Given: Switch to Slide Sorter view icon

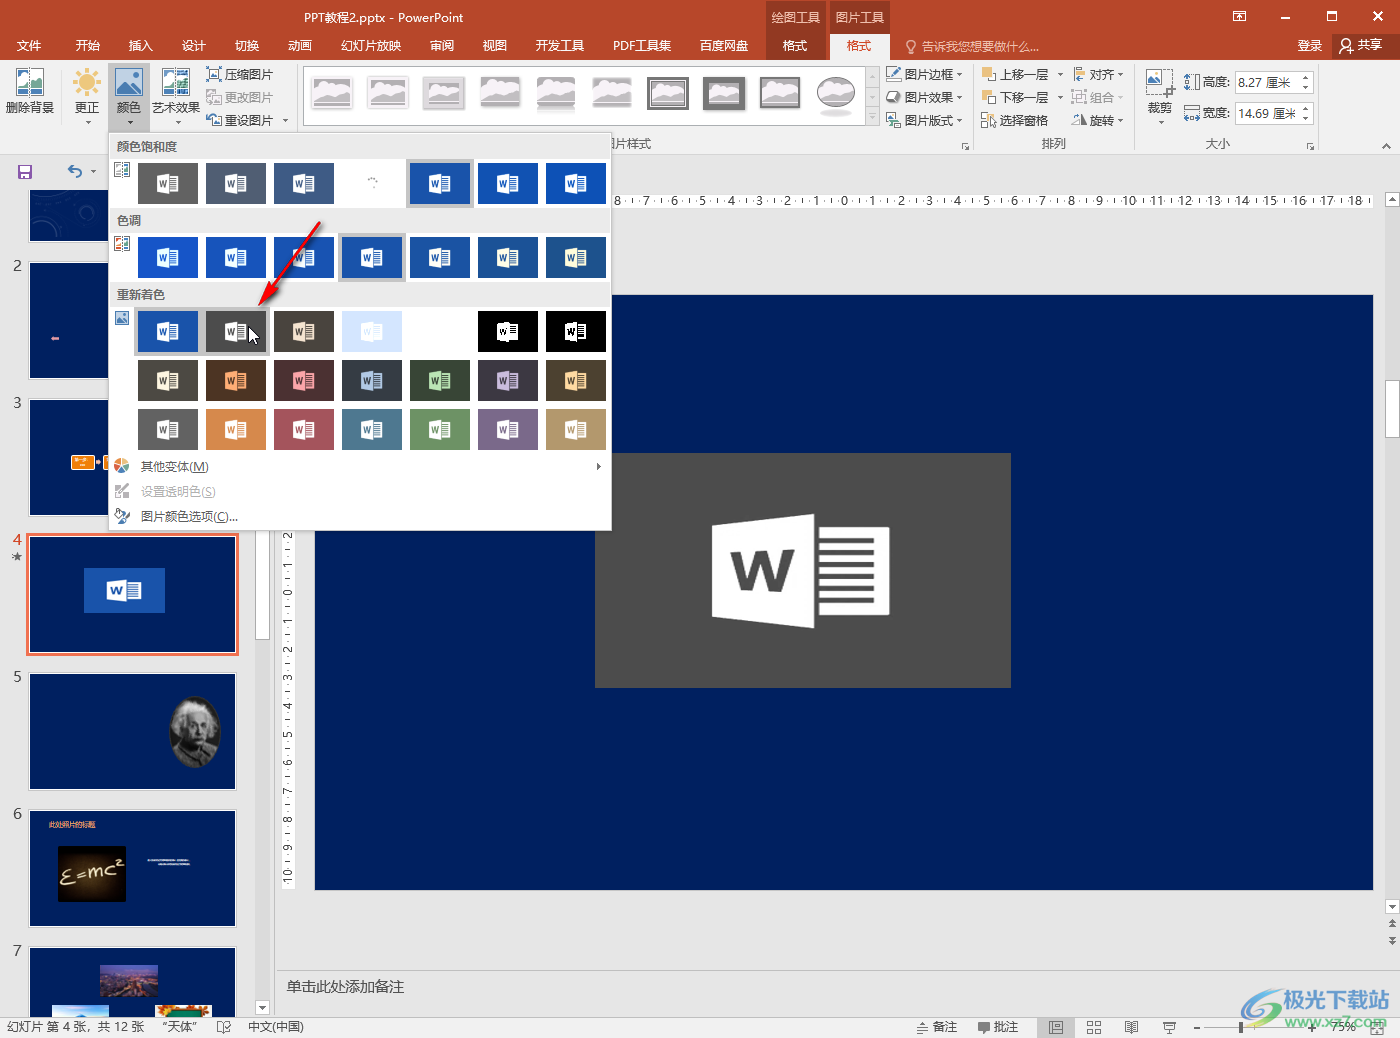Looking at the screenshot, I should tap(1094, 1027).
